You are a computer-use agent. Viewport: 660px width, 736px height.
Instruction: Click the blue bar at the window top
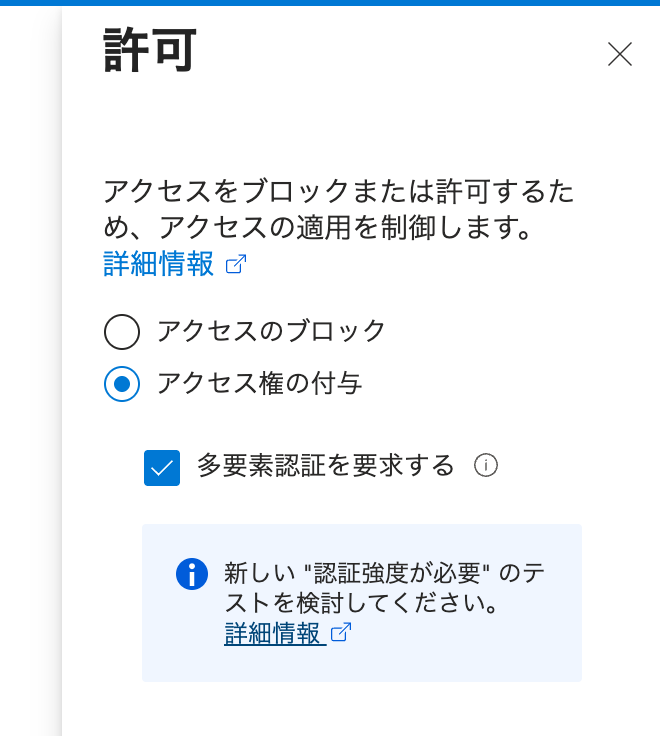[x=330, y=3]
